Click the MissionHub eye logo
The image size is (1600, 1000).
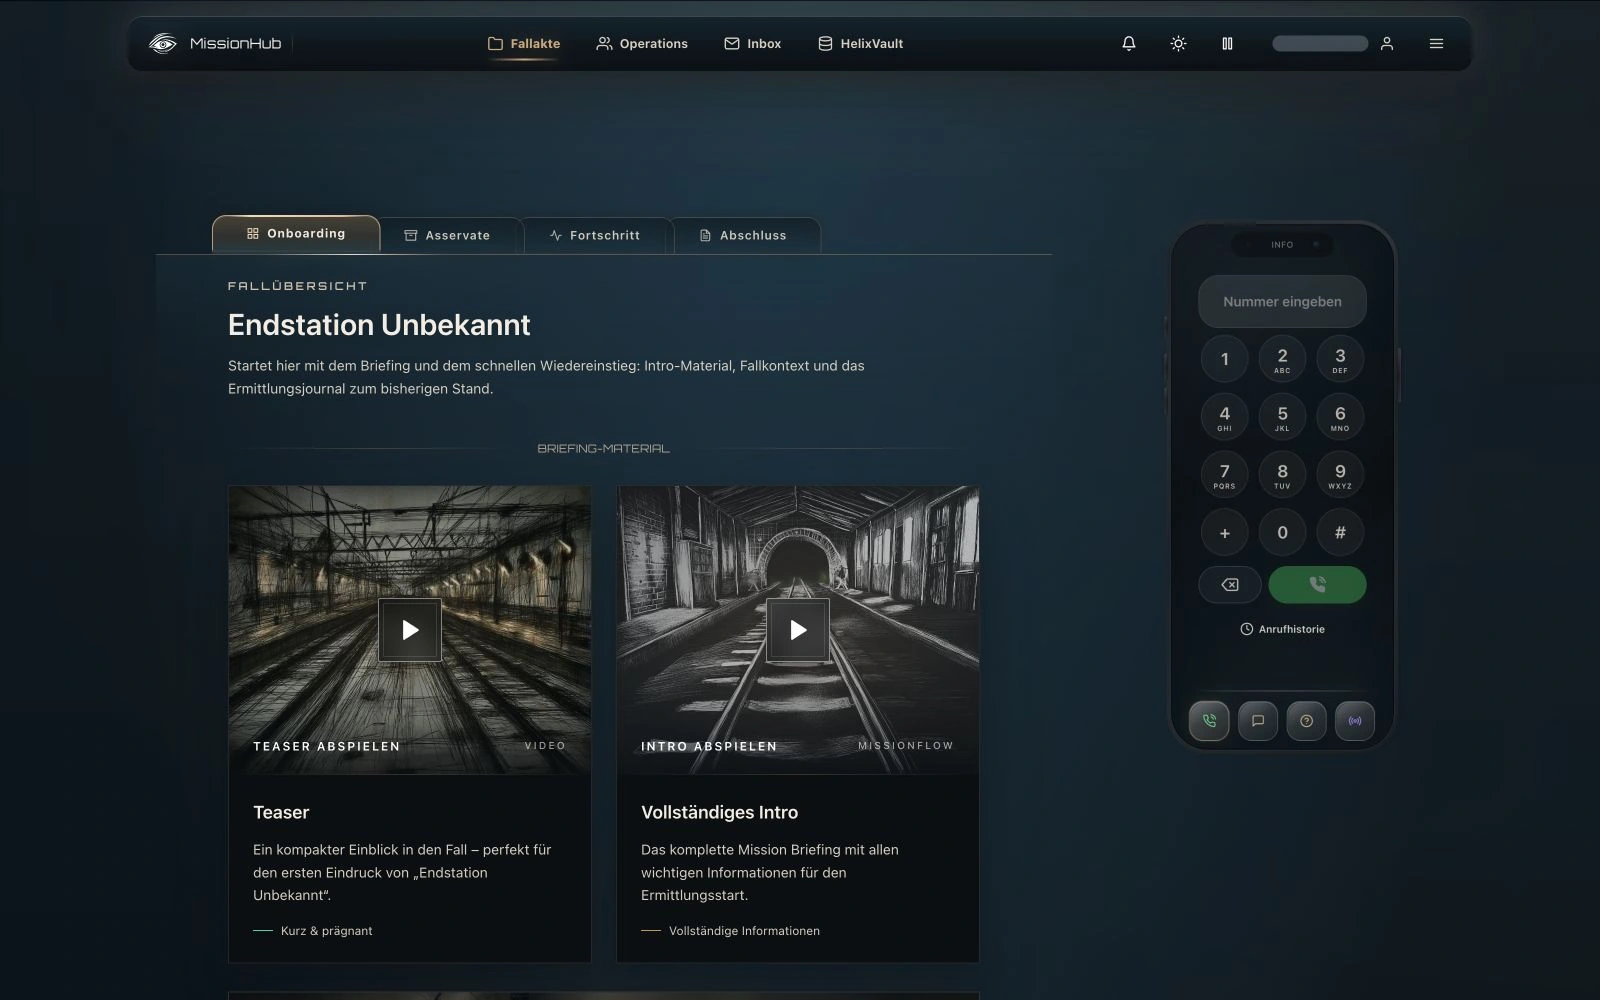[x=163, y=43]
